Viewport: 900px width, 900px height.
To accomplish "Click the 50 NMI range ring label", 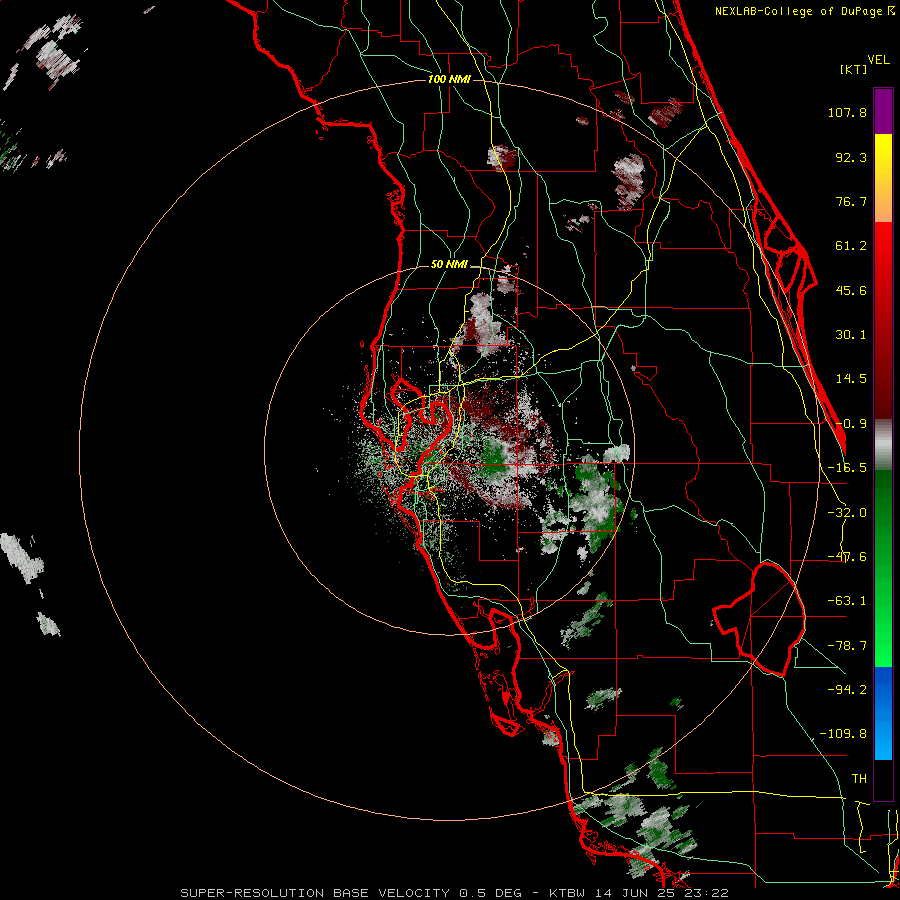I will pos(449,265).
